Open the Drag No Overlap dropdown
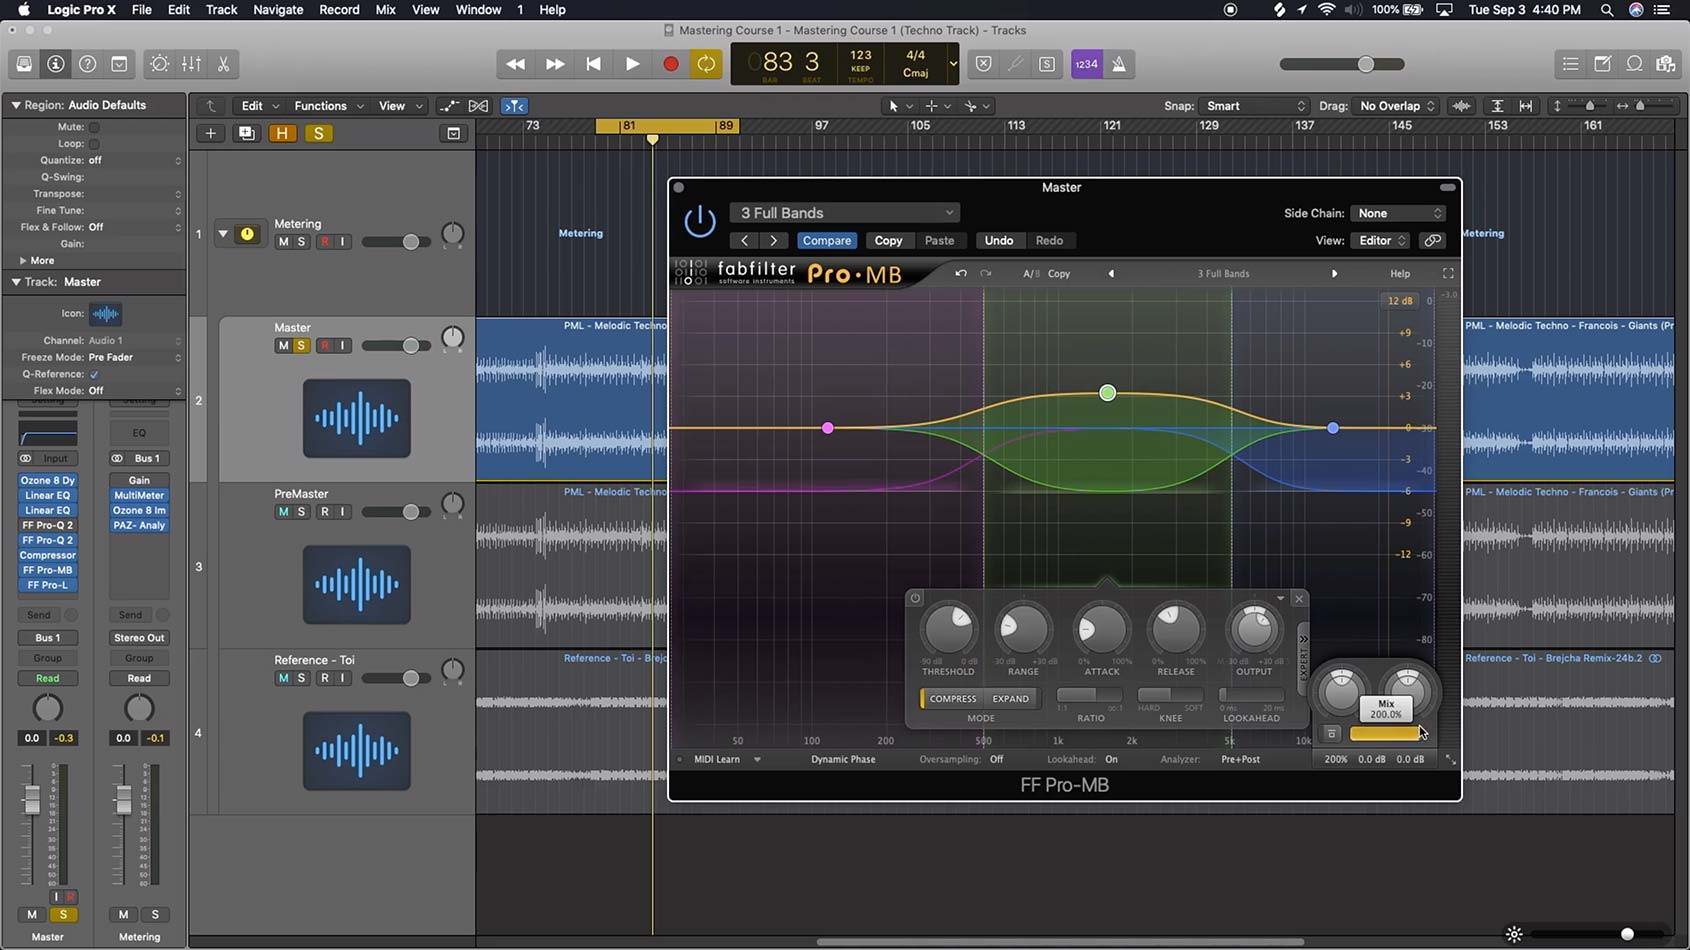 click(1397, 106)
